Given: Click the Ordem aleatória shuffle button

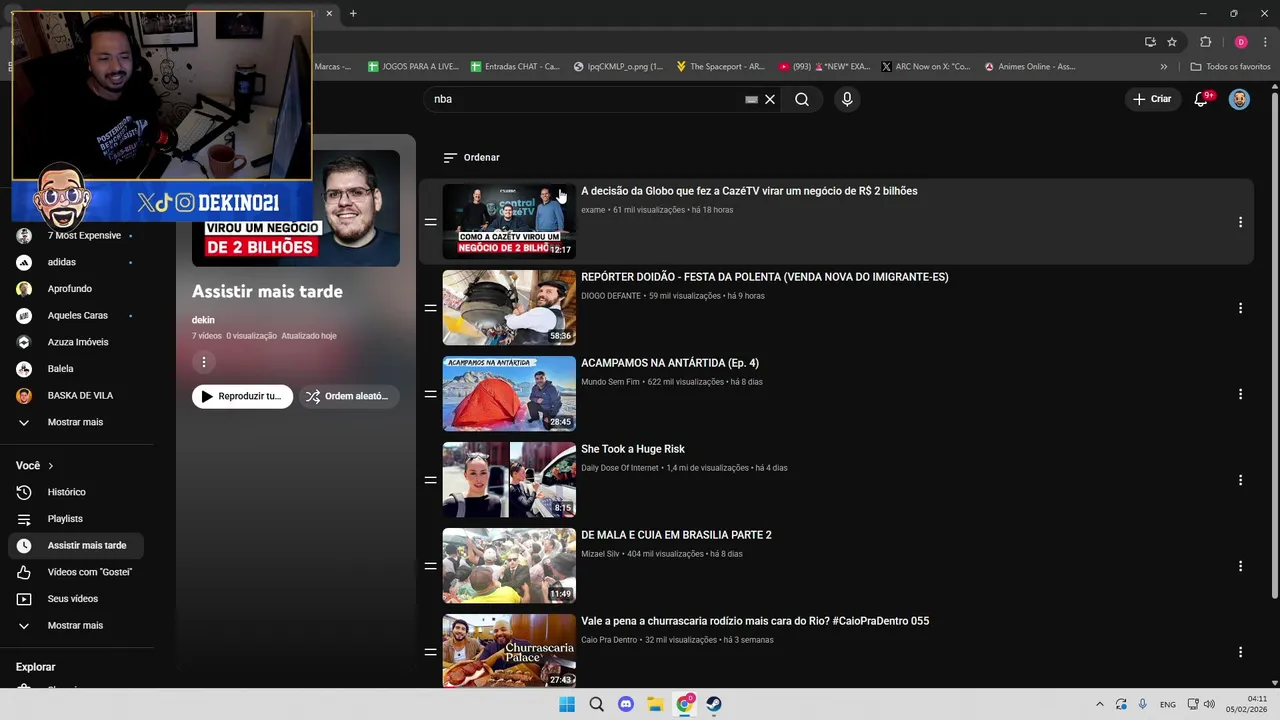Looking at the screenshot, I should pos(347,396).
